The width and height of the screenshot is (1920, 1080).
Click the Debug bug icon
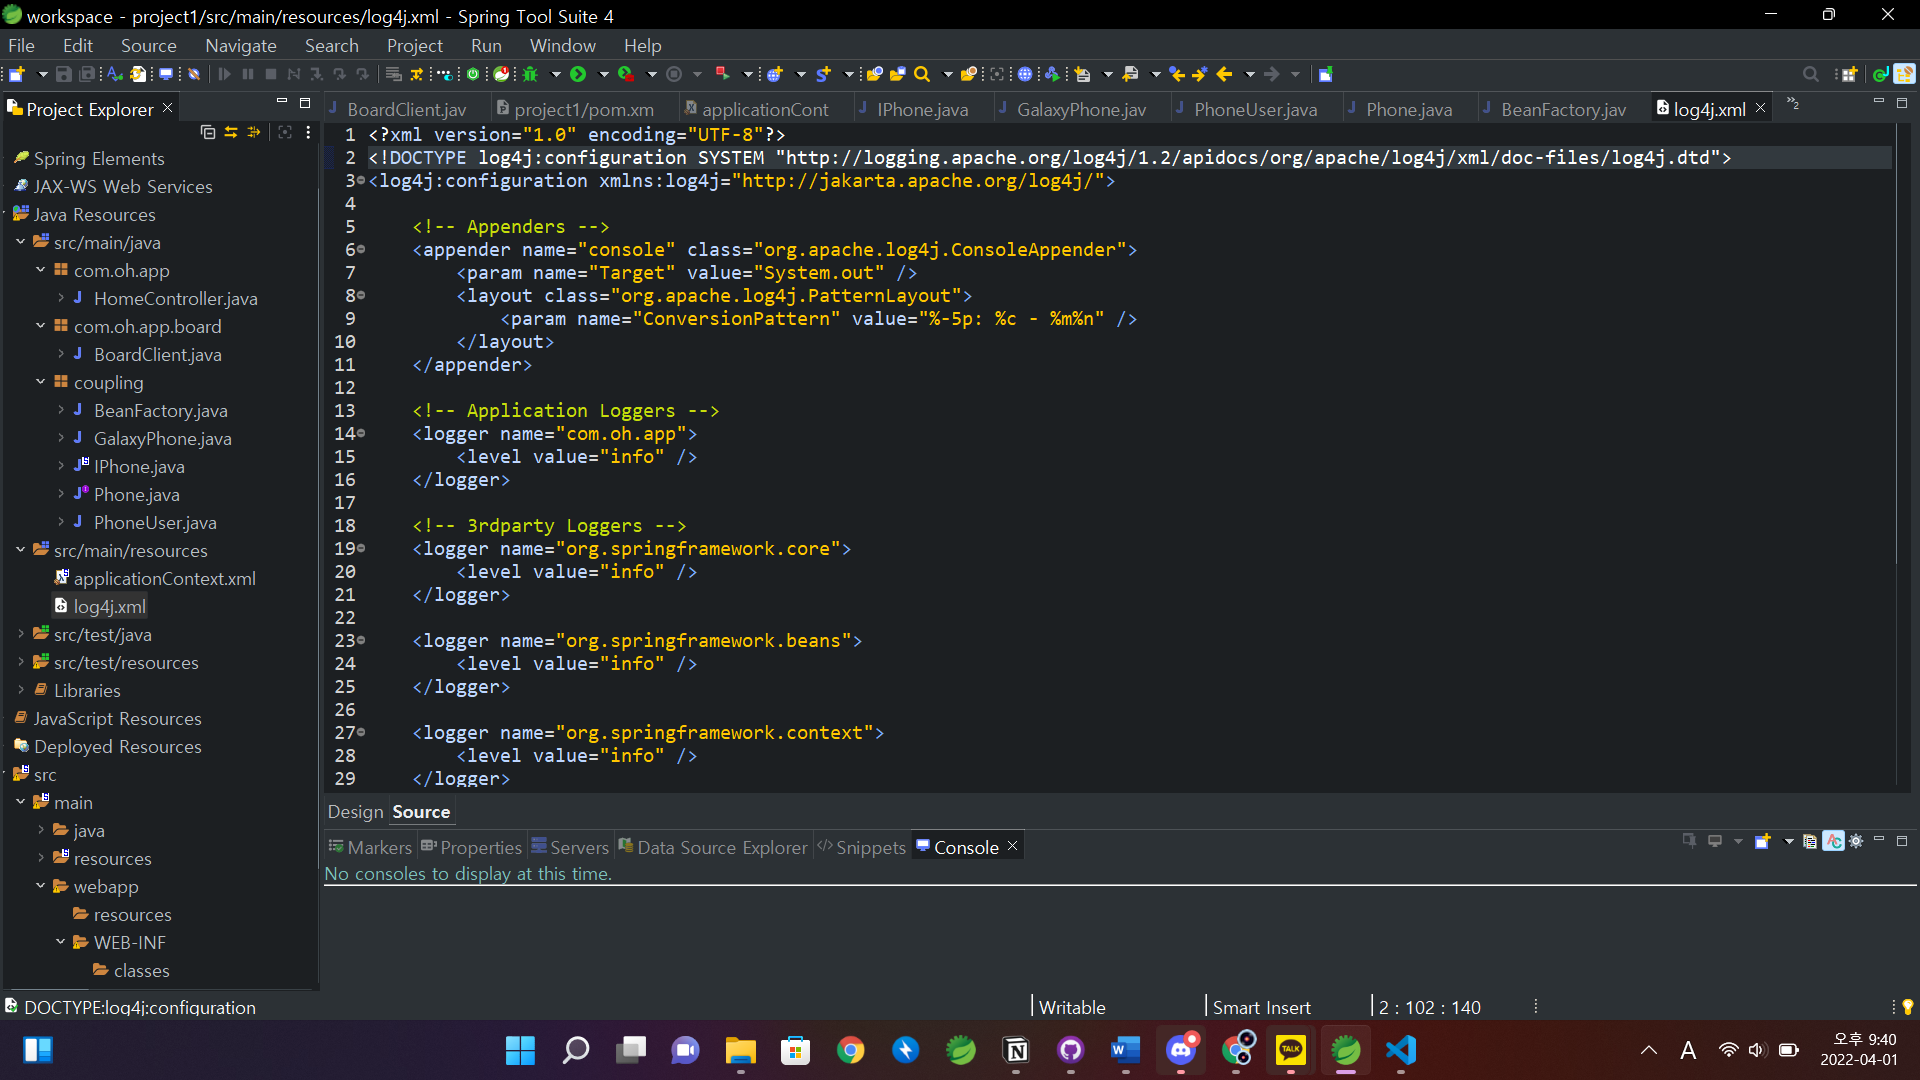coord(531,74)
